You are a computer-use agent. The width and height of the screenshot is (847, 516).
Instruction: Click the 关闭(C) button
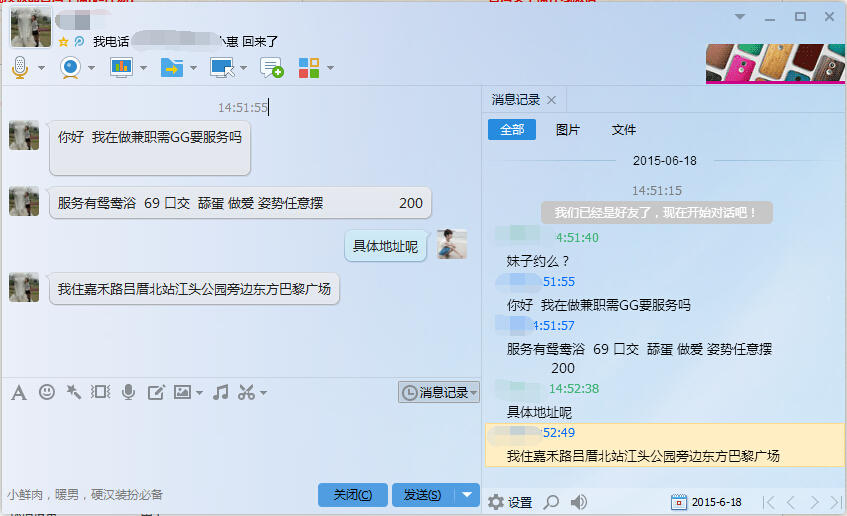coord(353,495)
